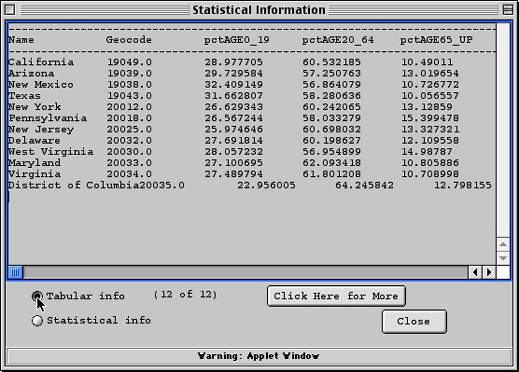Close the Statistical Information dialog via Close button
Screen dimensions: 519x372
click(414, 321)
